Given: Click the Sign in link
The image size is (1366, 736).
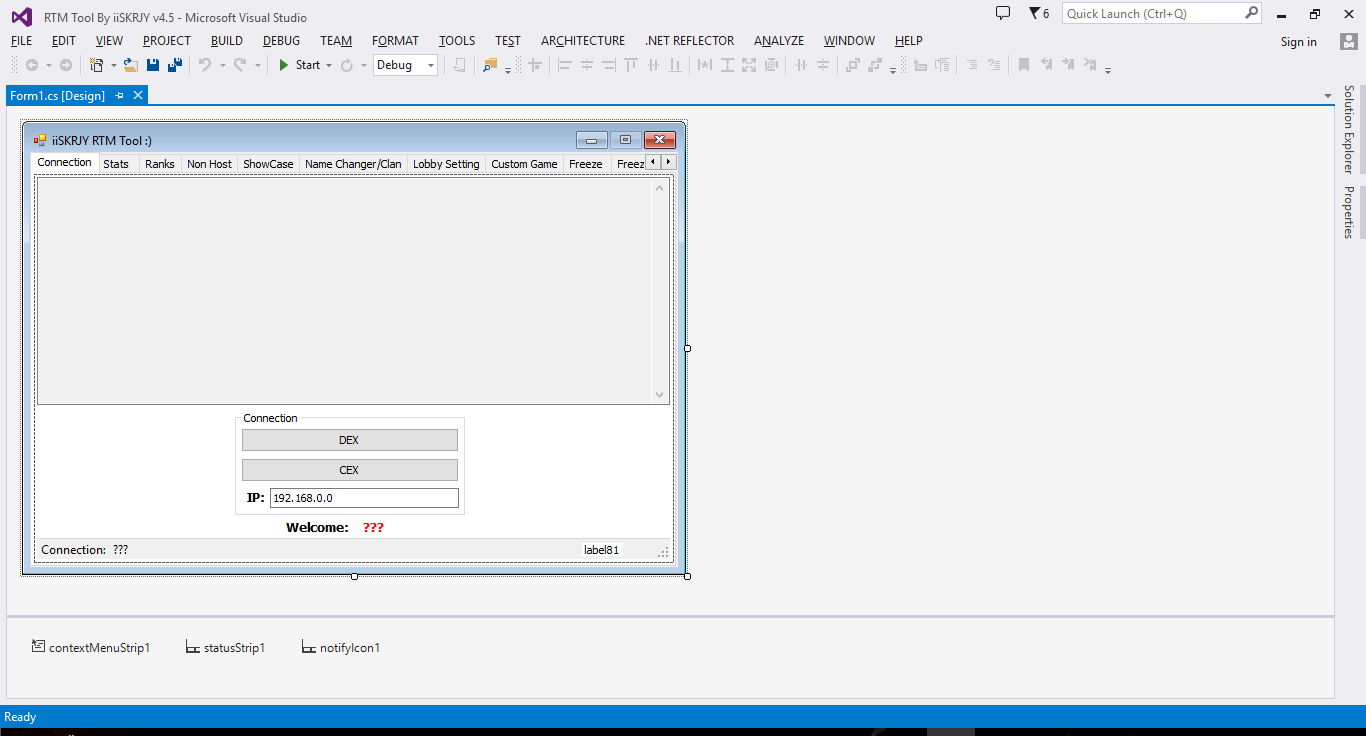Looking at the screenshot, I should [x=1298, y=42].
